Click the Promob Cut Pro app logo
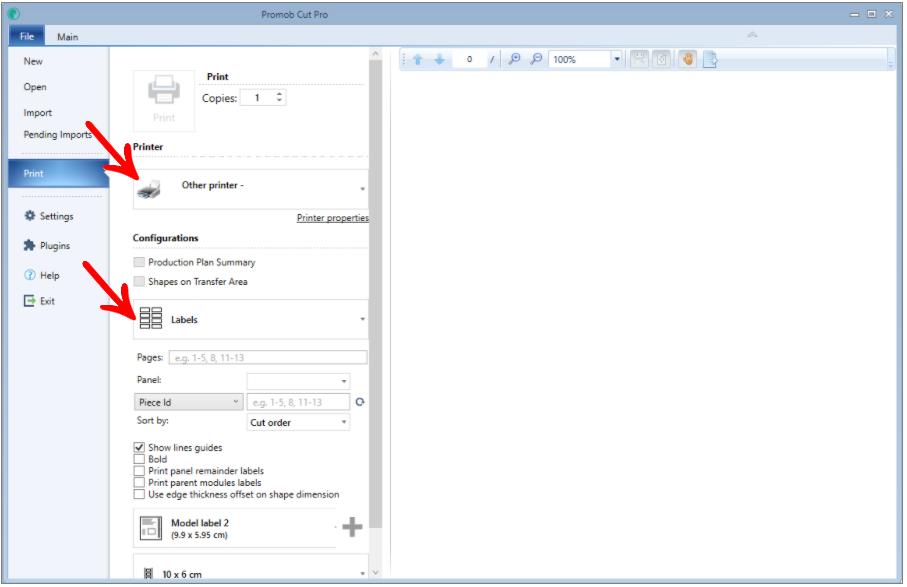This screenshot has height=587, width=907. [14, 14]
